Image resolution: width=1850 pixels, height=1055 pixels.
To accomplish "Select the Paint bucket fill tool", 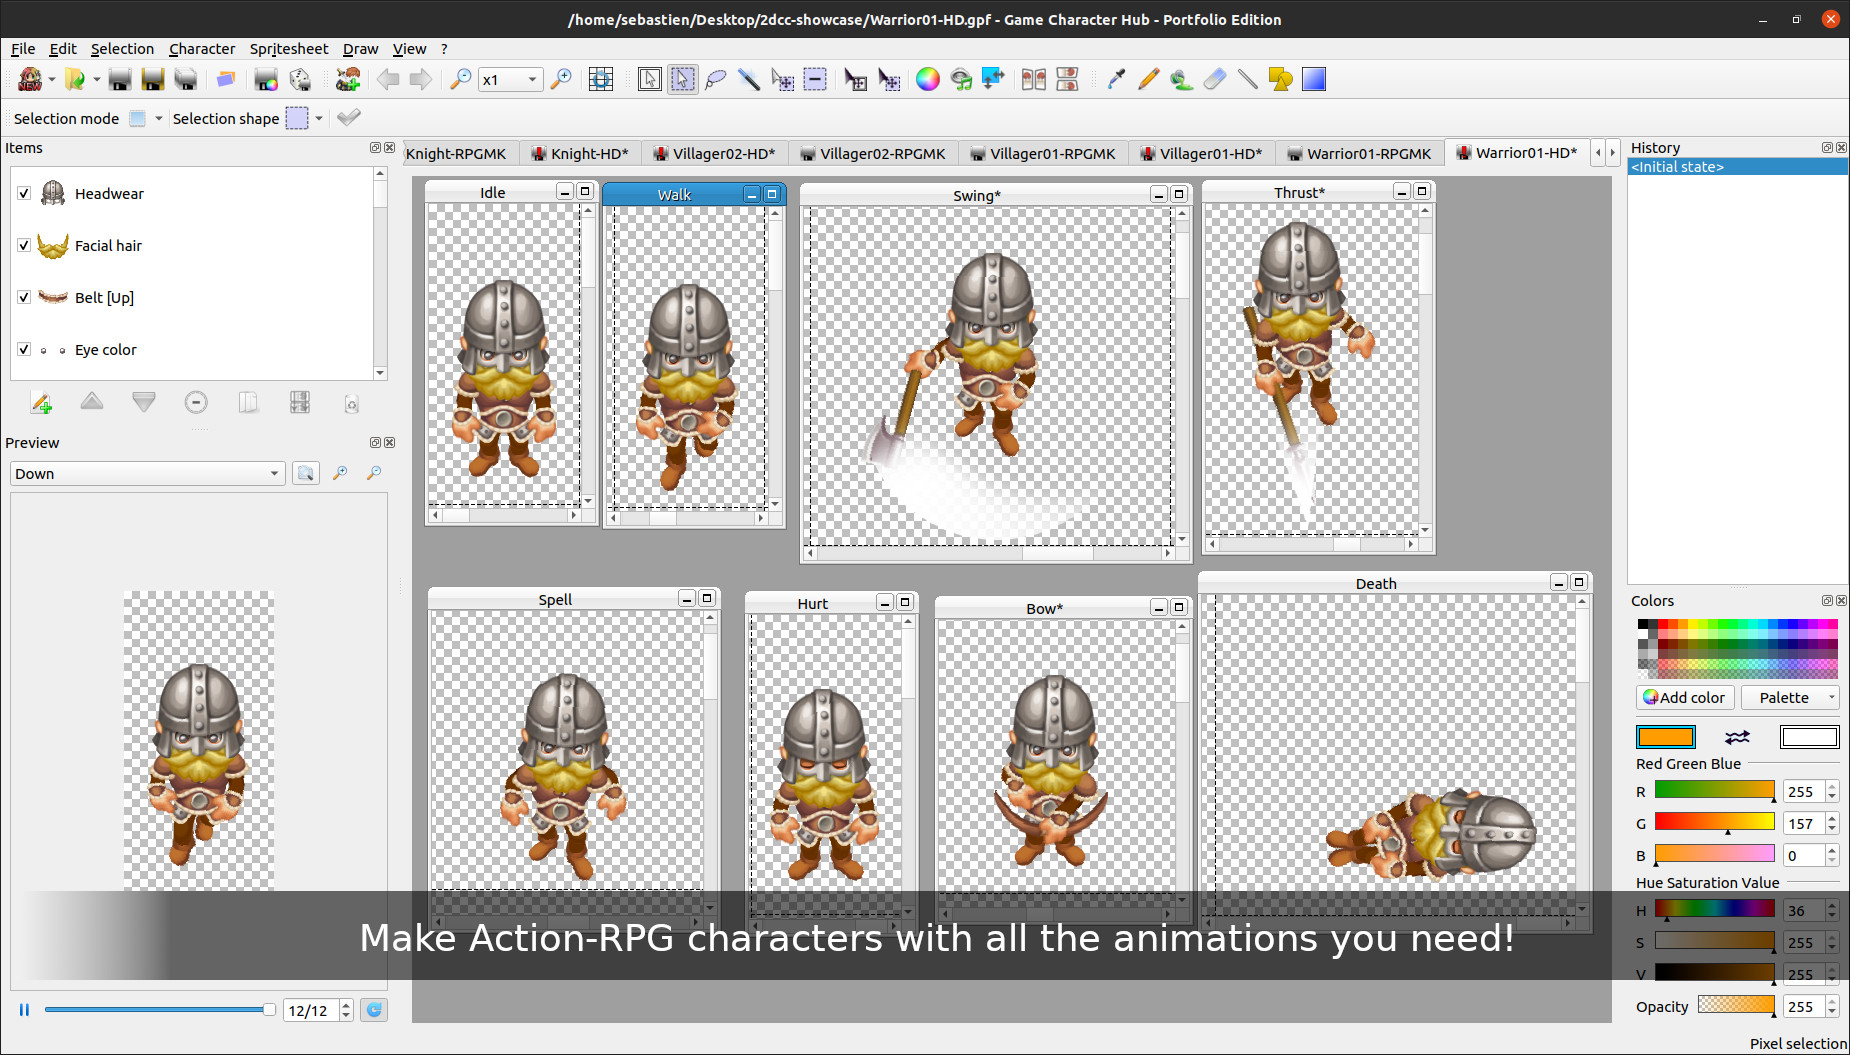I will tap(1181, 79).
